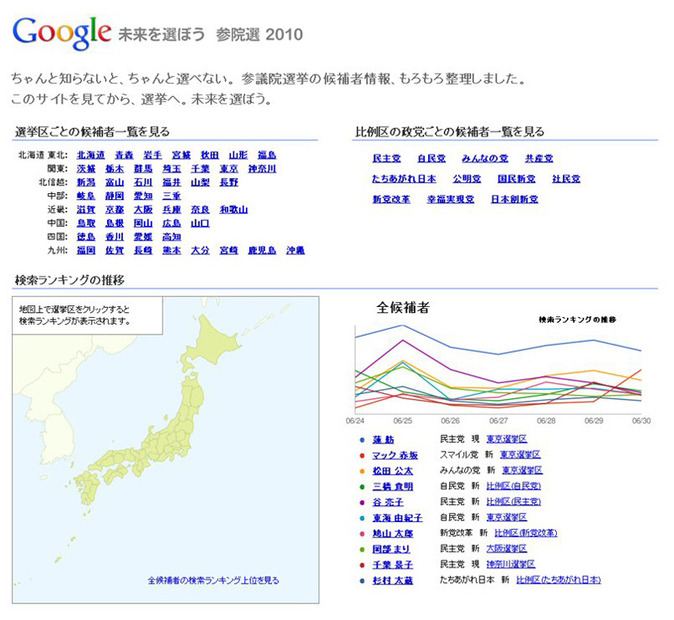
Task: Open the 青森 prefecture link
Action: (x=124, y=155)
